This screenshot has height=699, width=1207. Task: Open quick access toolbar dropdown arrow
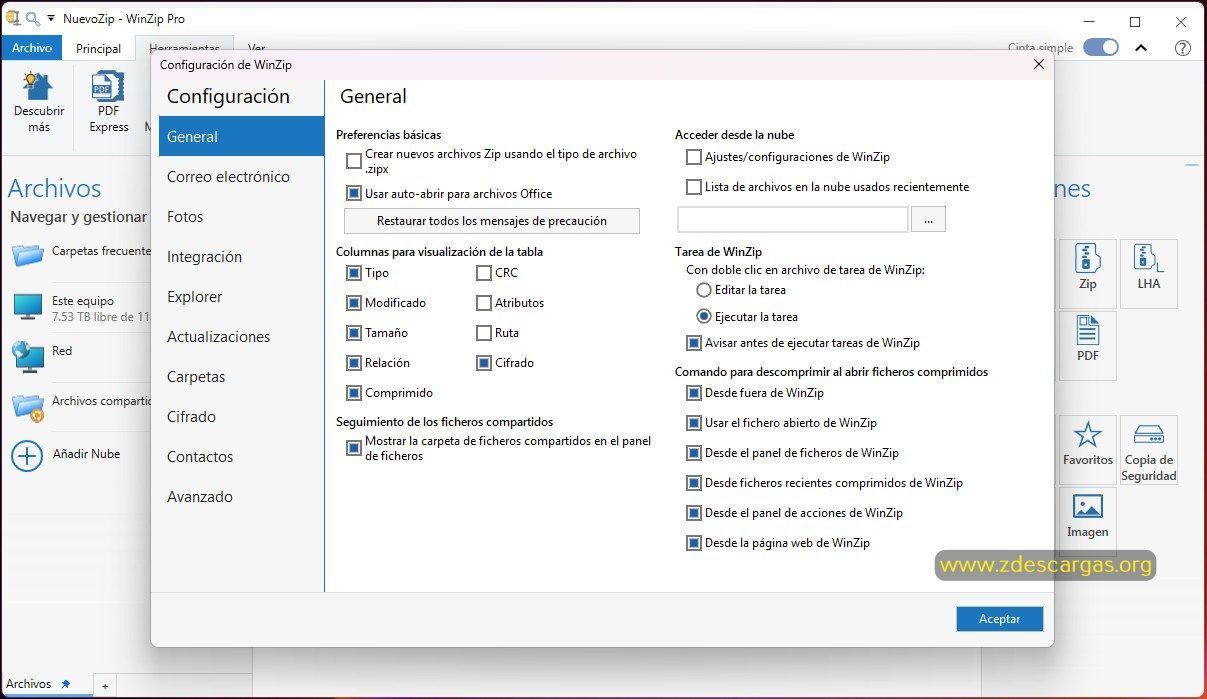coord(51,19)
